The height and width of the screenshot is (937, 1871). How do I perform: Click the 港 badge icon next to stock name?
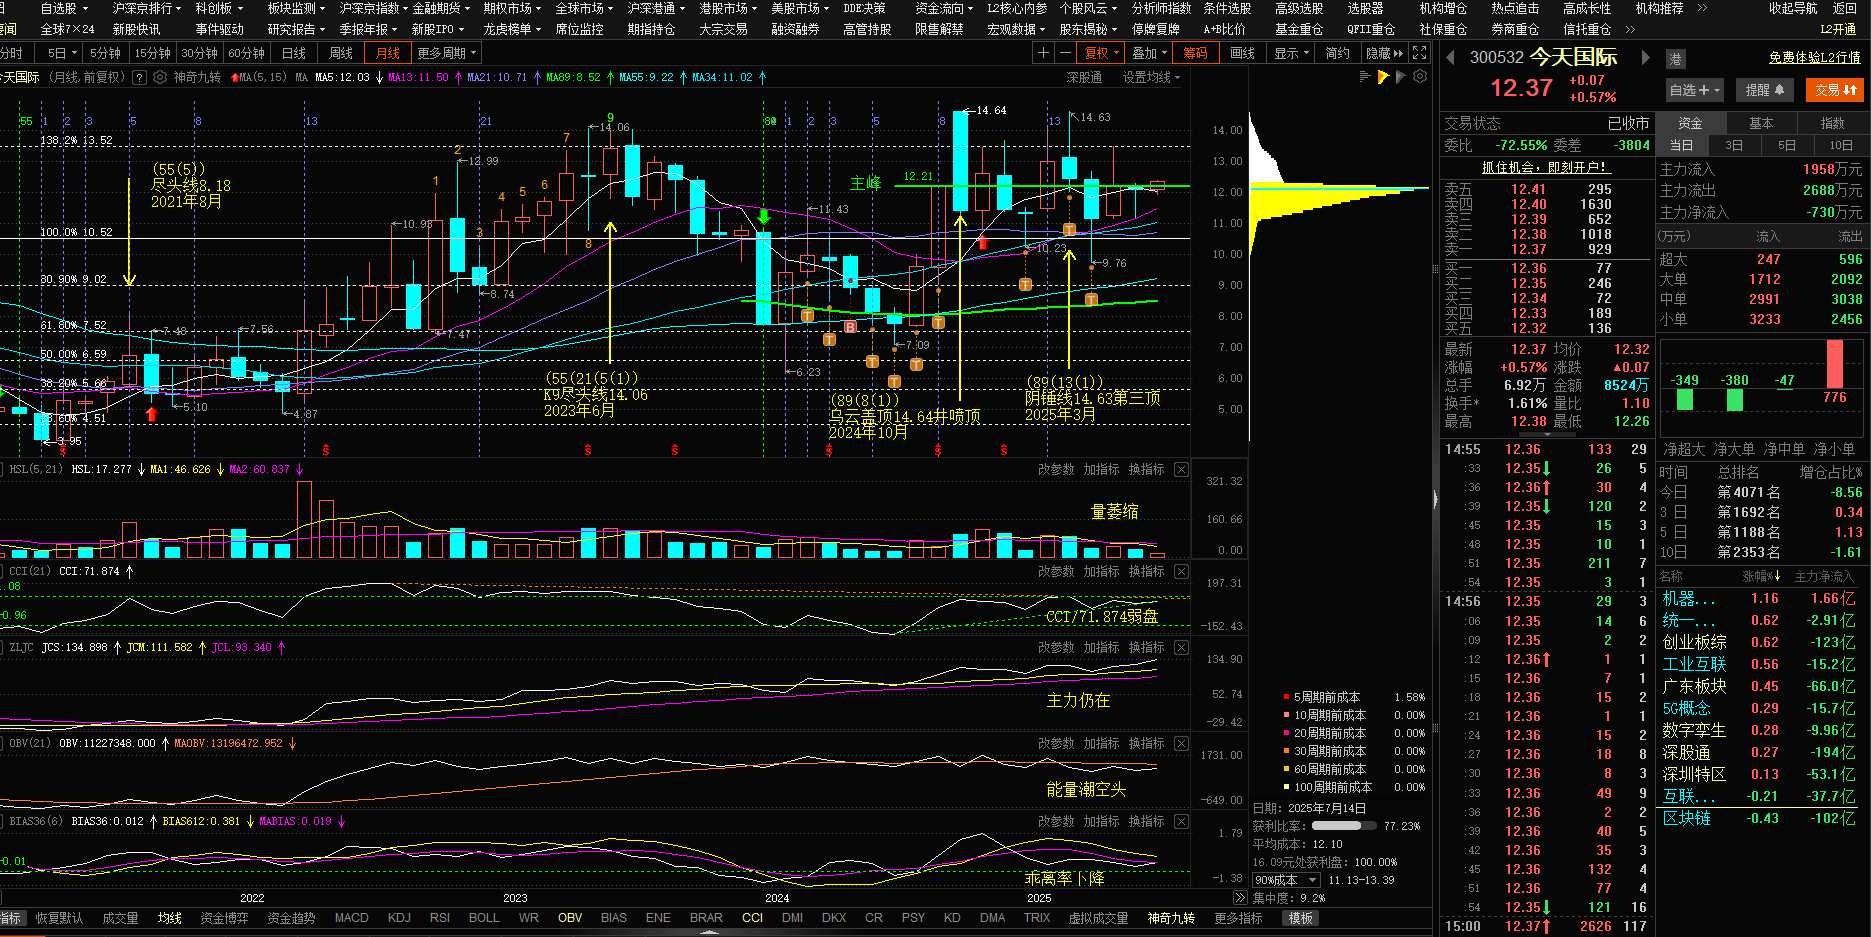(x=1676, y=59)
